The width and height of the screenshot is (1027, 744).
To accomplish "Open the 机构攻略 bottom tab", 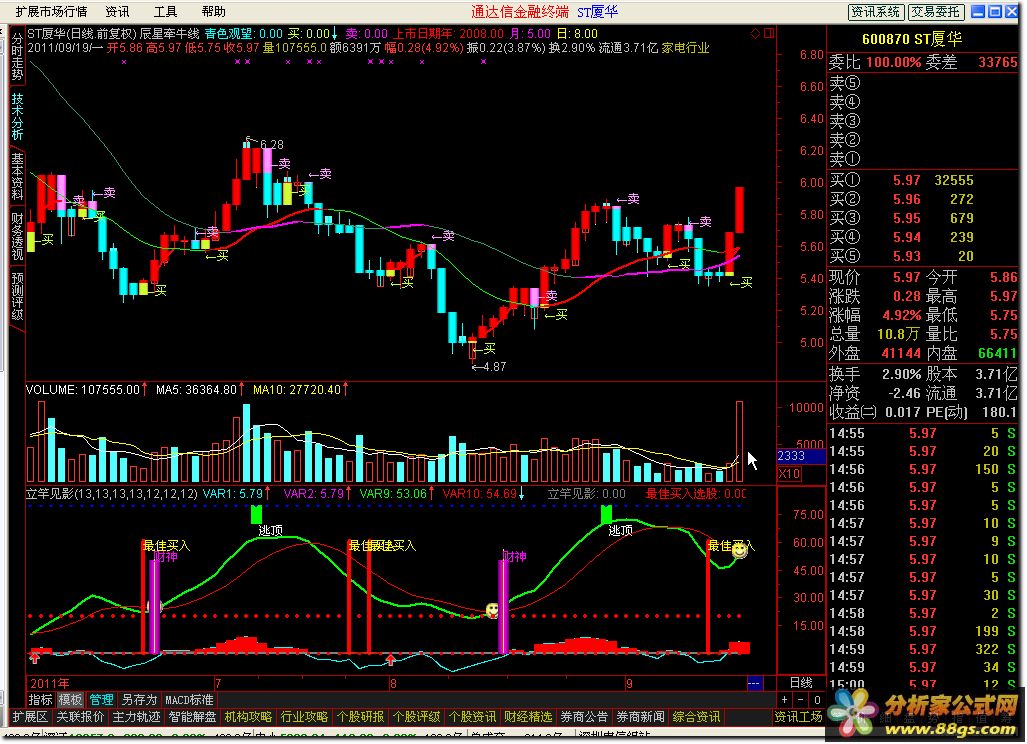I will pos(248,717).
